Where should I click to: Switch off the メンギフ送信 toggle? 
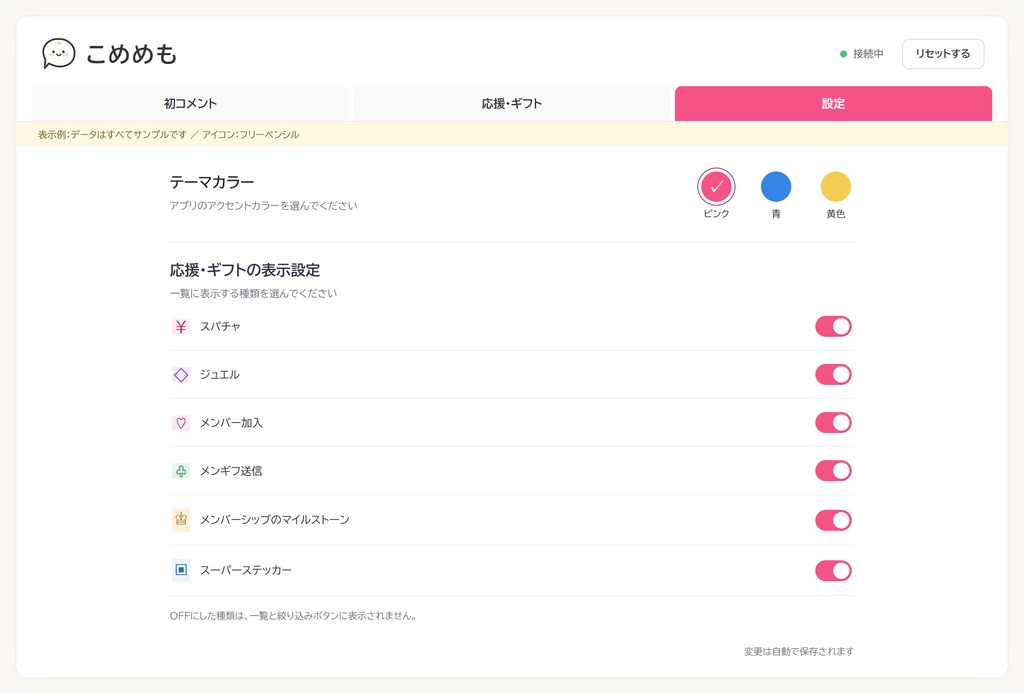click(833, 471)
